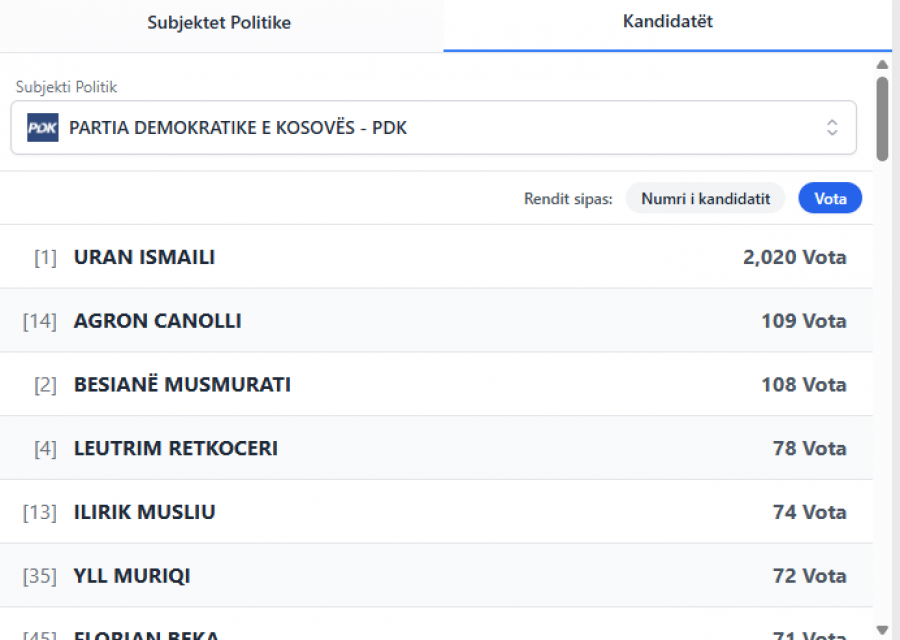Click the Rendit sipas label
The height and width of the screenshot is (640, 900).
[x=567, y=199]
